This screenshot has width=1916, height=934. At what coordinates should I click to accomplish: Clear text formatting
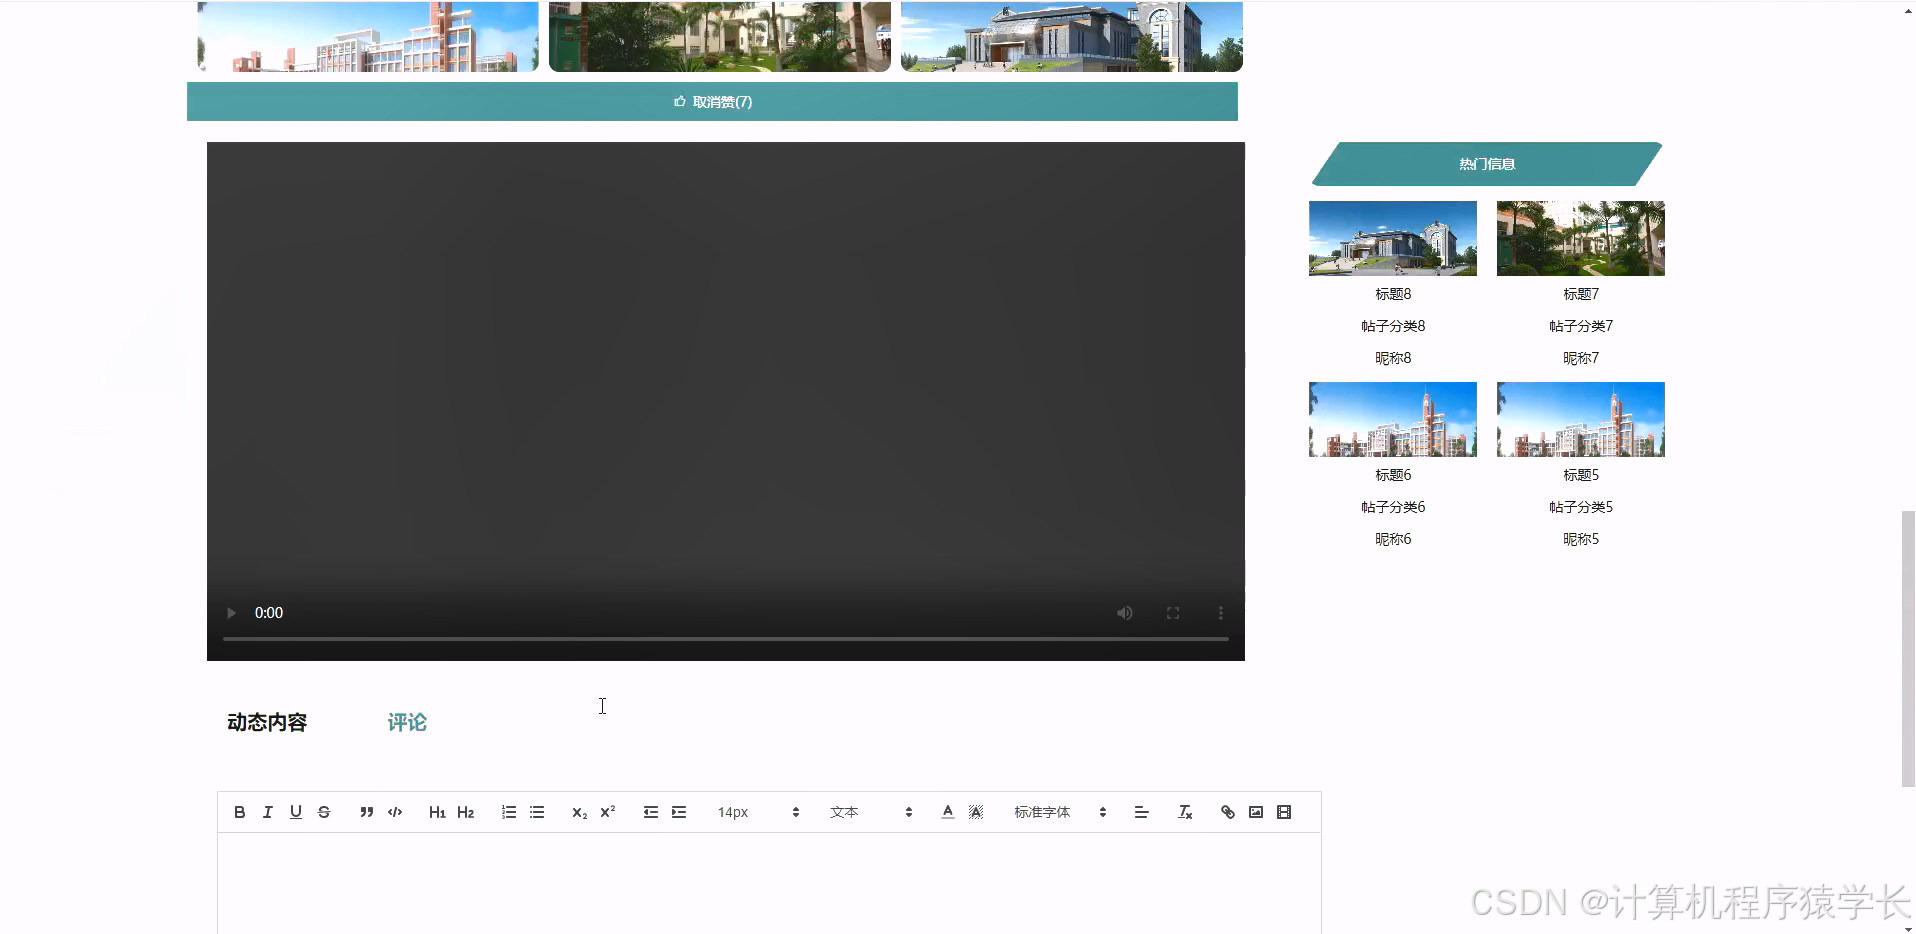(1185, 812)
